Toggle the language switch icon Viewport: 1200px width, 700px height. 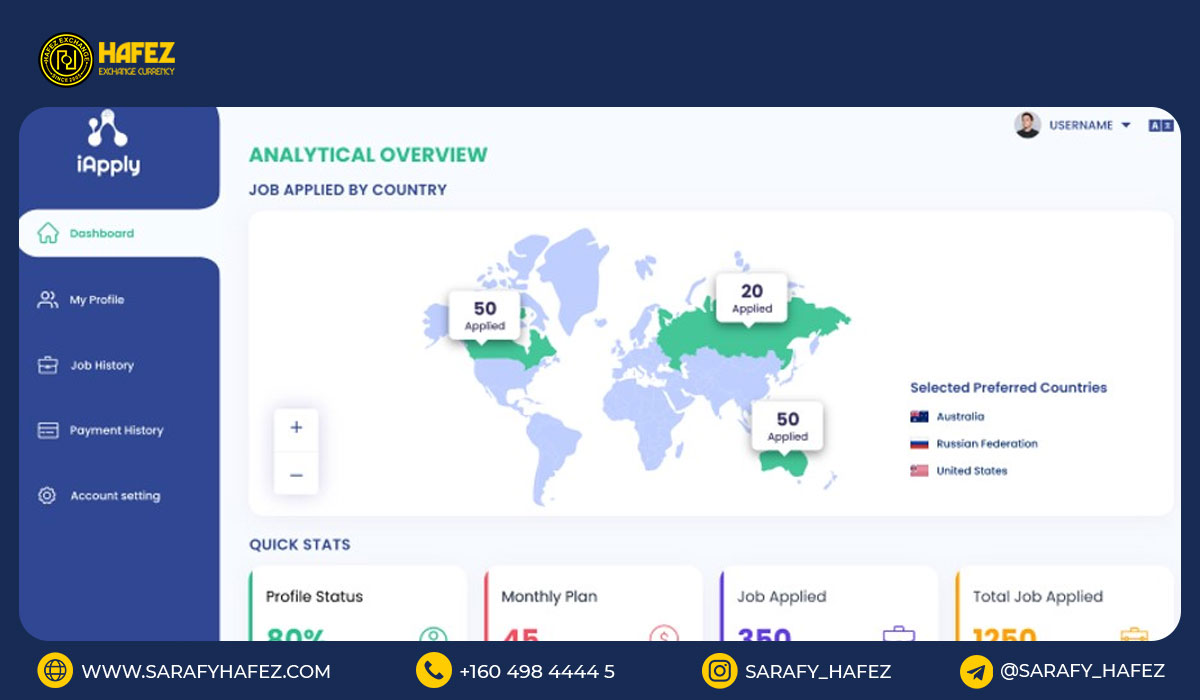pos(1160,126)
